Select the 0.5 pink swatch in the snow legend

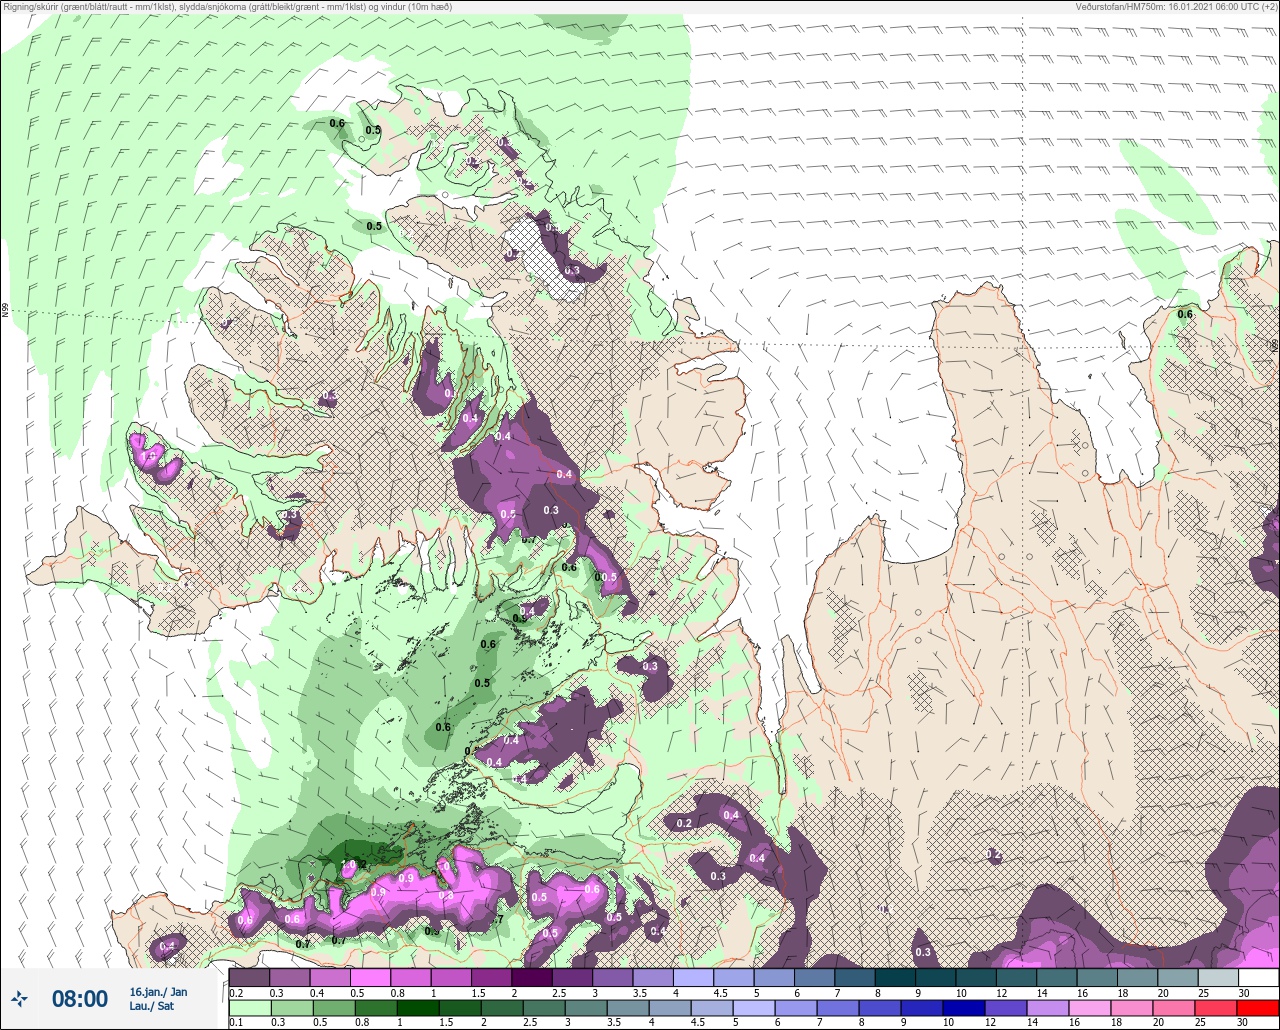pyautogui.click(x=370, y=977)
